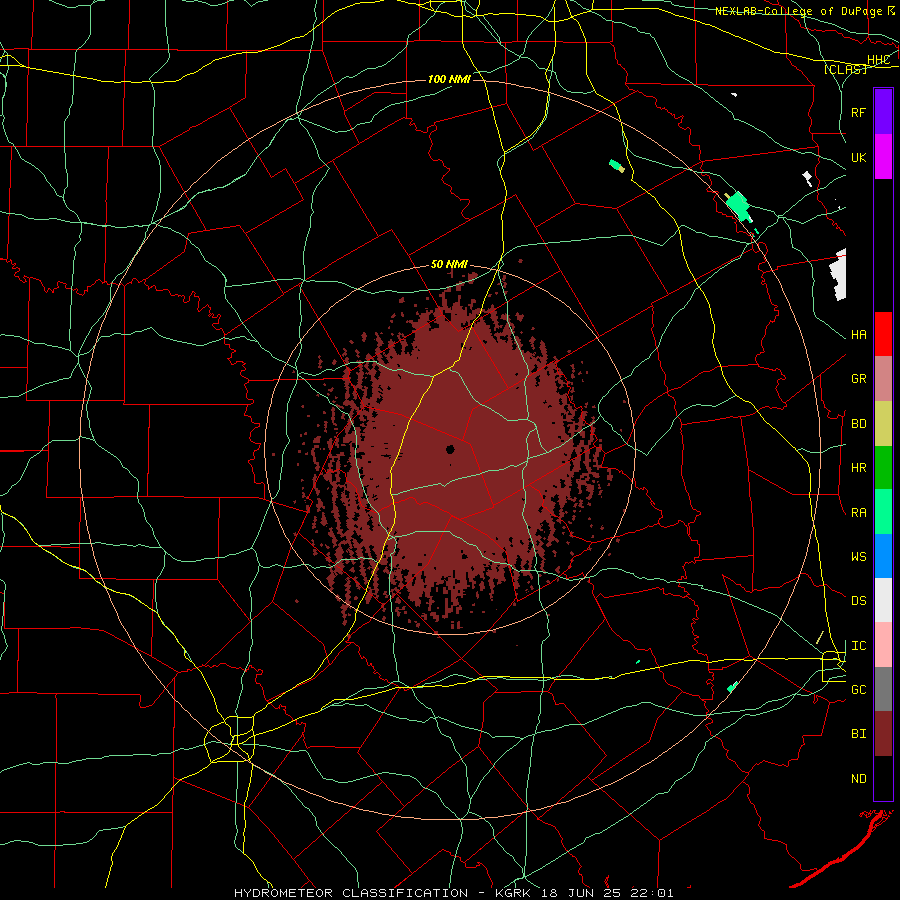900x900 pixels.
Task: Click the HHC product label
Action: [x=879, y=60]
